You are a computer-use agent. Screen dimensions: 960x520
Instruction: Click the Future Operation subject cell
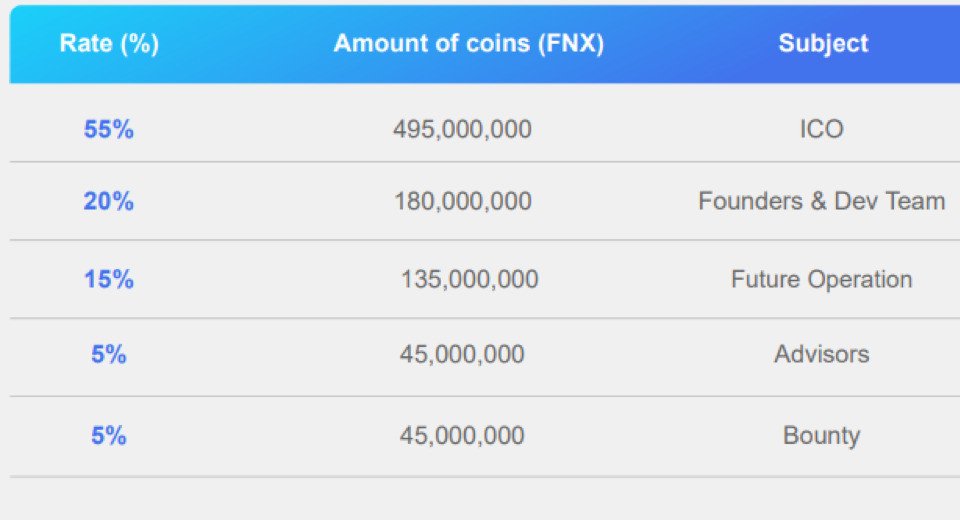pyautogui.click(x=822, y=279)
